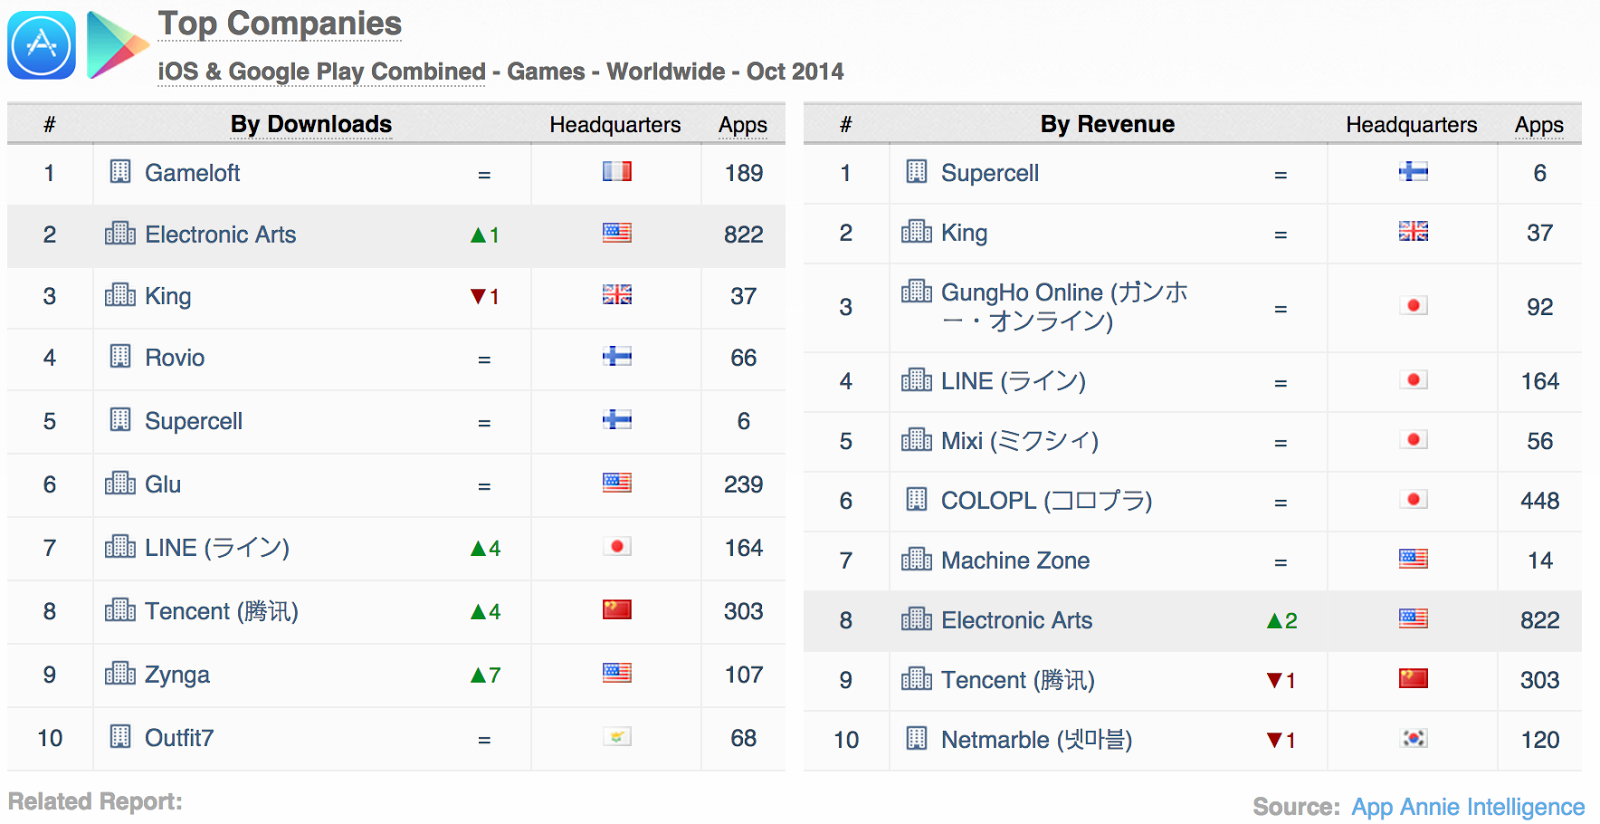Image resolution: width=1600 pixels, height=824 pixels.
Task: Click company icon beside Electronic Arts in Downloads
Action: point(120,234)
